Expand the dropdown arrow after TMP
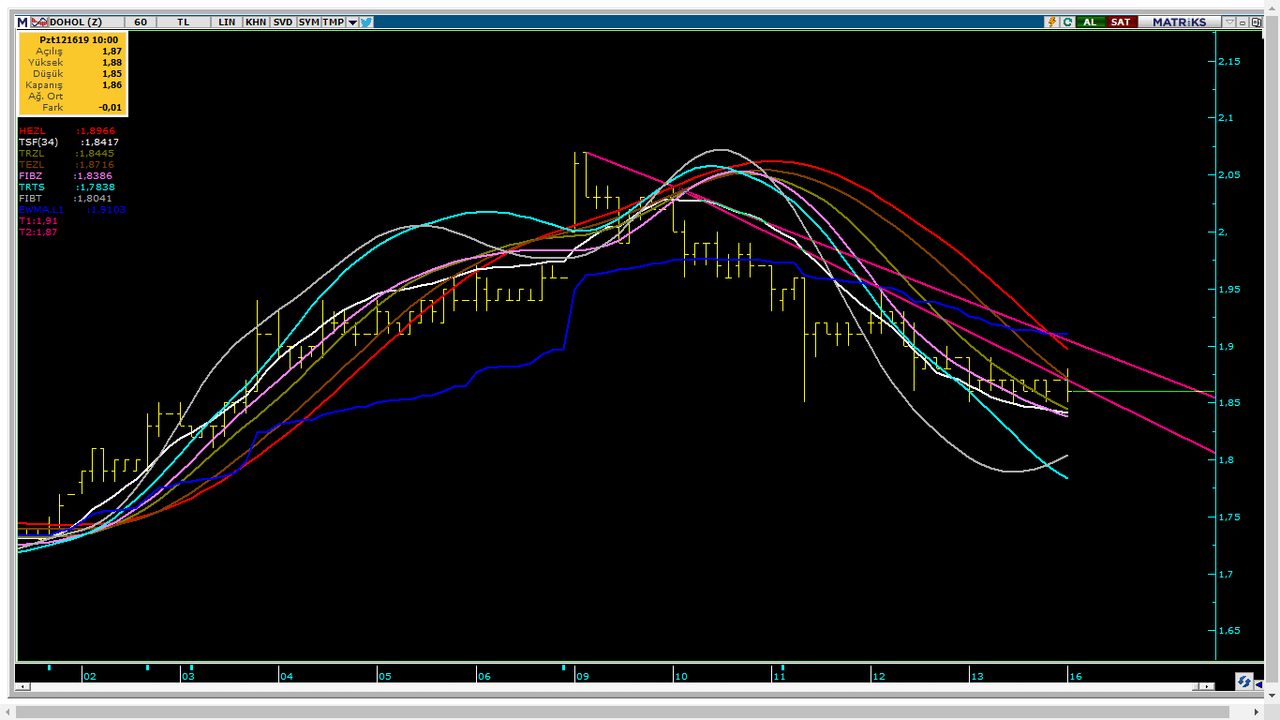This screenshot has width=1280, height=720. point(352,21)
